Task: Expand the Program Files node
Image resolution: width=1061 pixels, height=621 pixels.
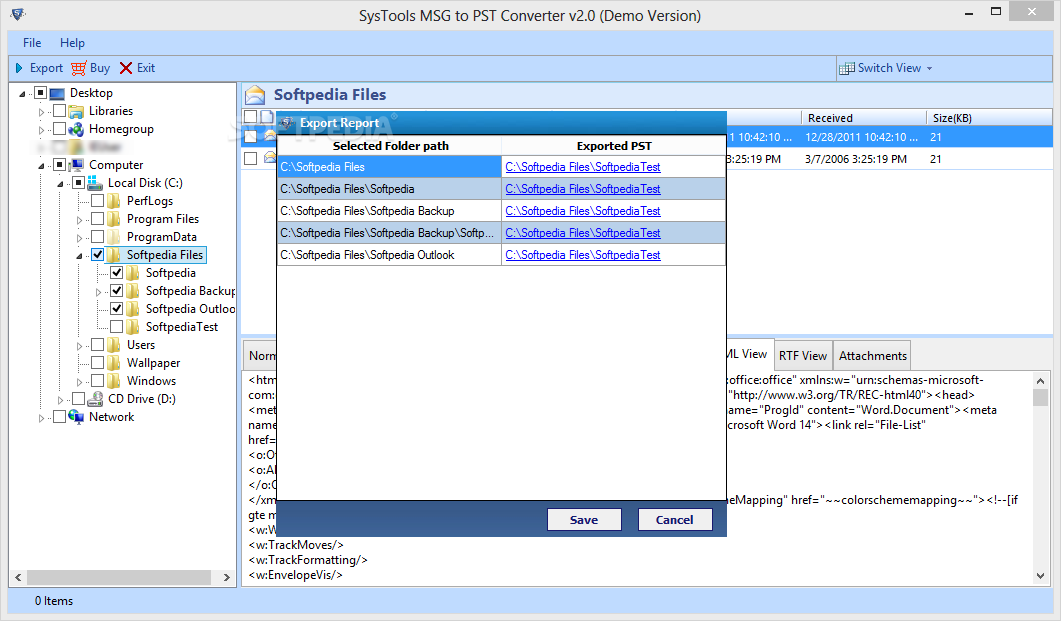Action: click(x=79, y=220)
